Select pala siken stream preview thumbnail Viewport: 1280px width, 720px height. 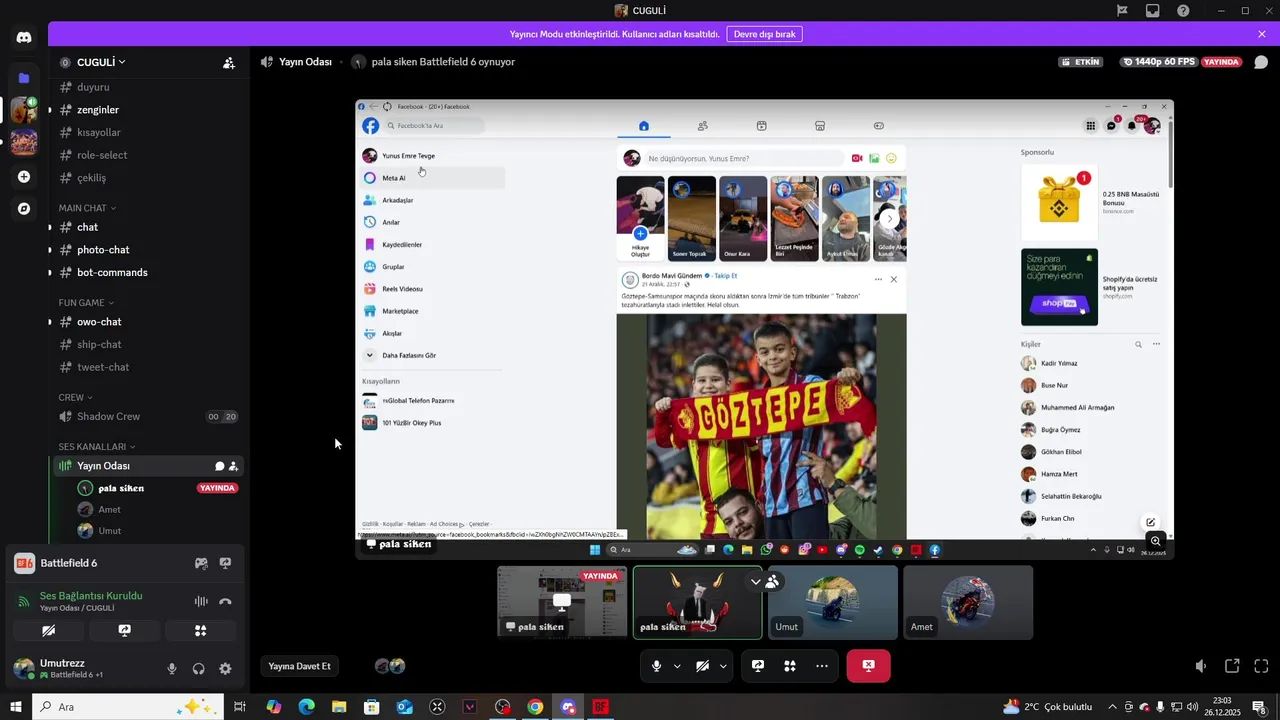coord(562,602)
